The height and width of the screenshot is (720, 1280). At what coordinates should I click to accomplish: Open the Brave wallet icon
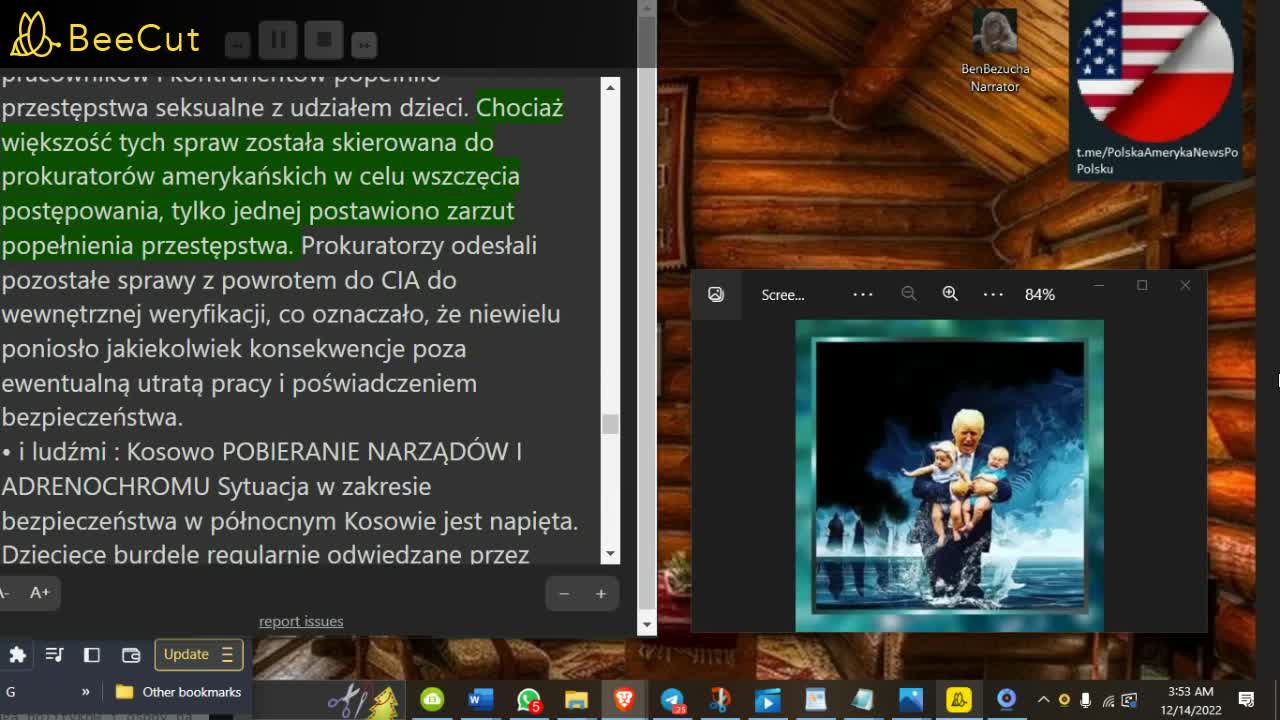tap(131, 655)
